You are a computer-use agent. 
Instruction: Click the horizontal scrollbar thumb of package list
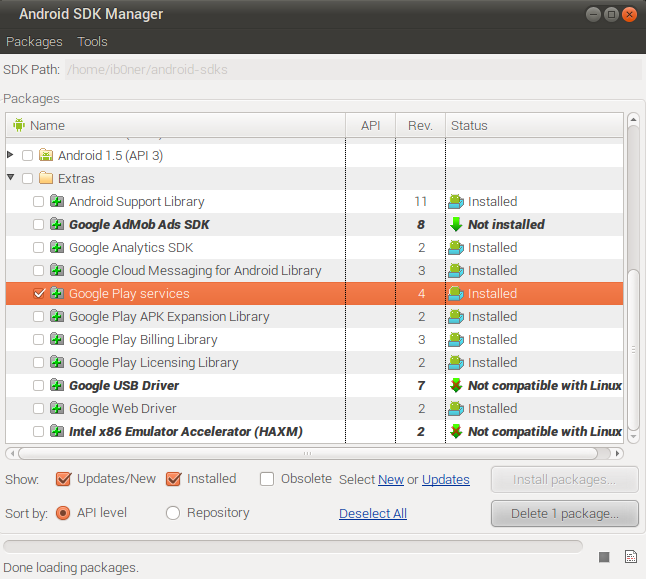(308, 453)
